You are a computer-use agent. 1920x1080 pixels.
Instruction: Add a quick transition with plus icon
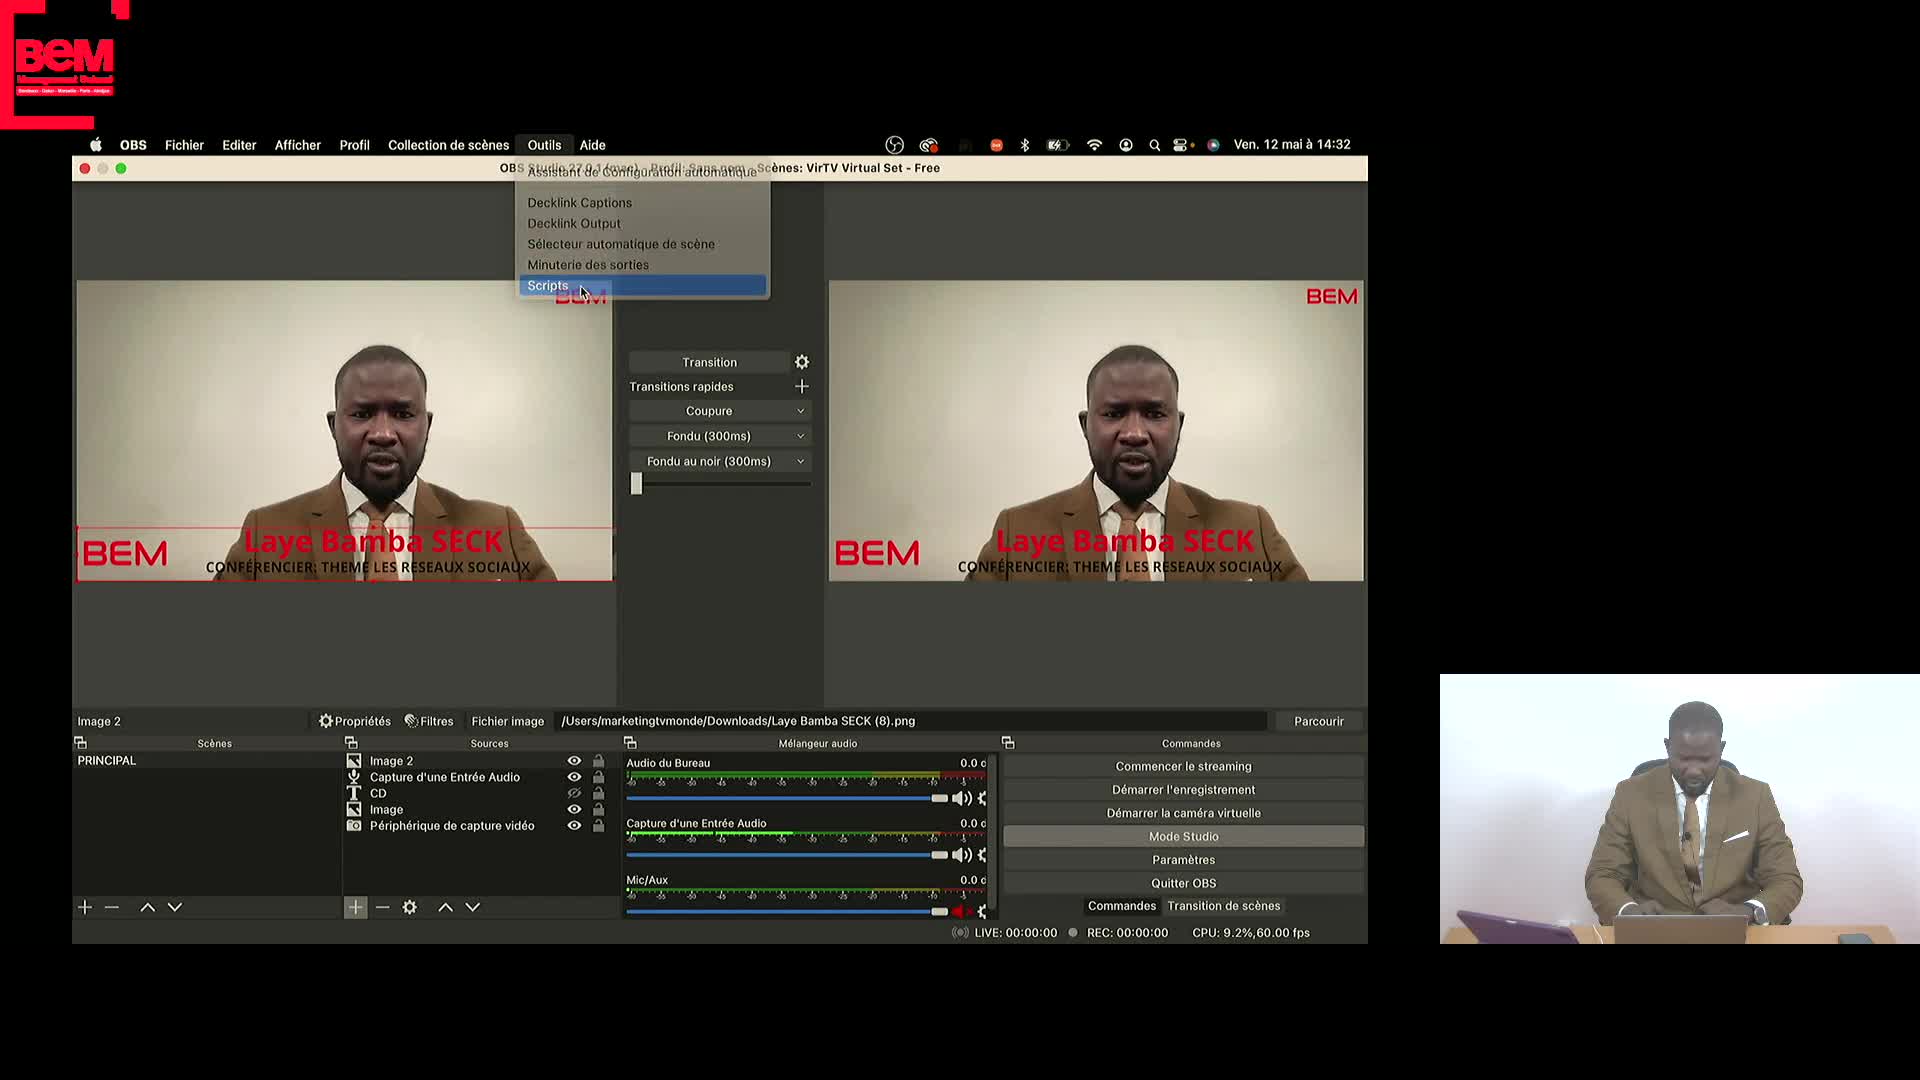pyautogui.click(x=801, y=387)
